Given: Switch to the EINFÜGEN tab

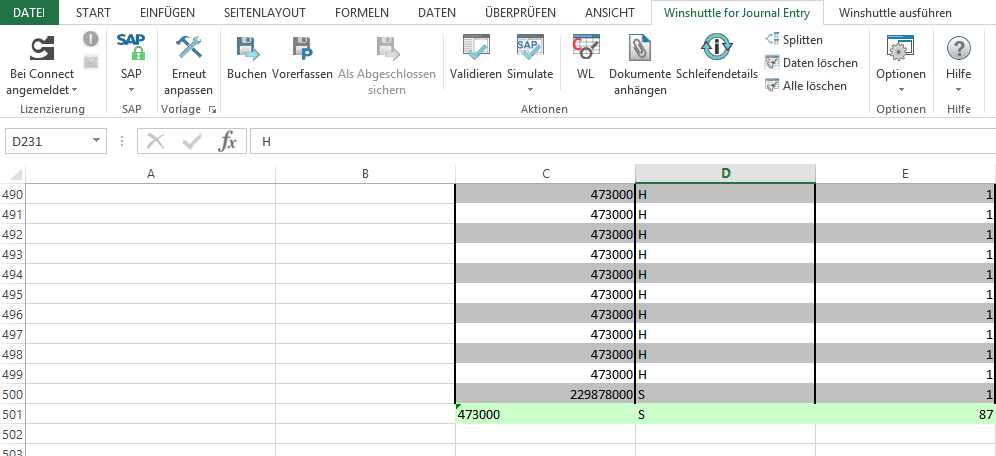Looking at the screenshot, I should click(x=167, y=13).
